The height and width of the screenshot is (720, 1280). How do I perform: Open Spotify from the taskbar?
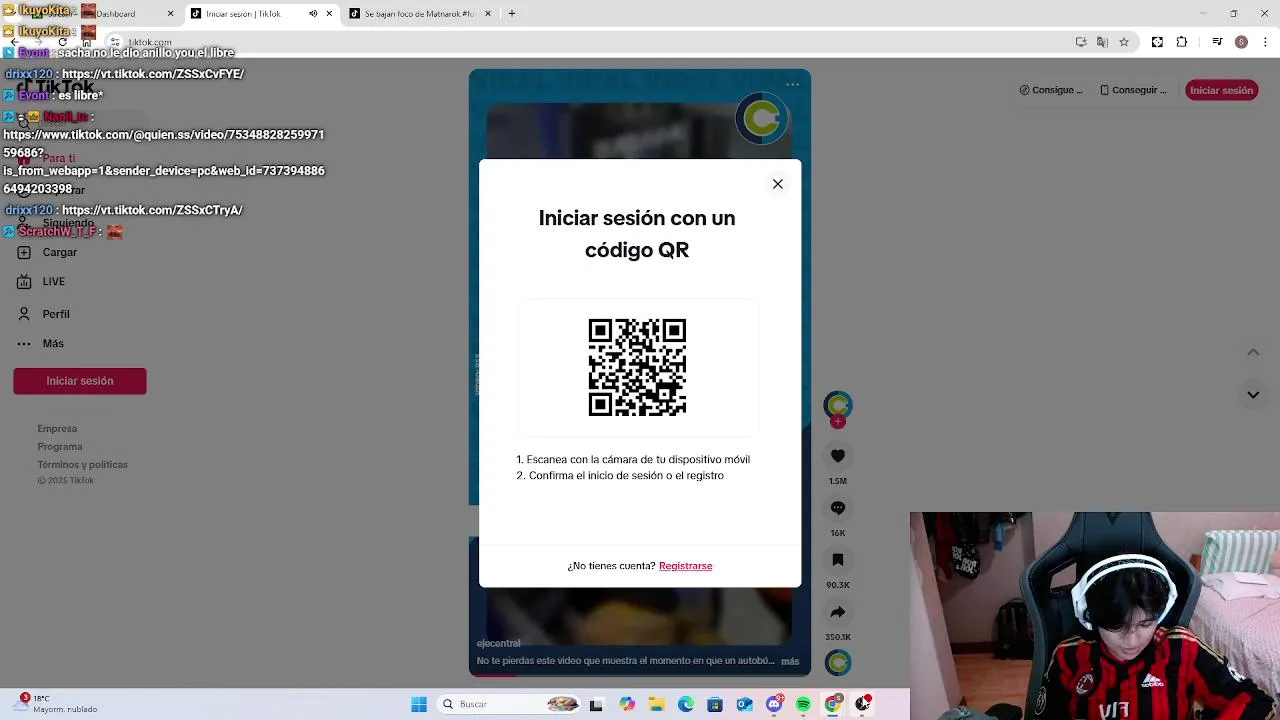pos(803,704)
